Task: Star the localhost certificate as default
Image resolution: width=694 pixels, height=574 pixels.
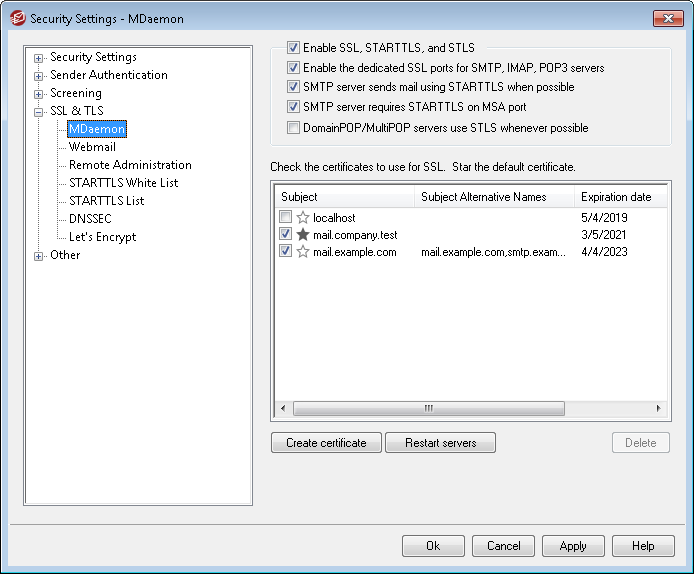Action: point(303,217)
